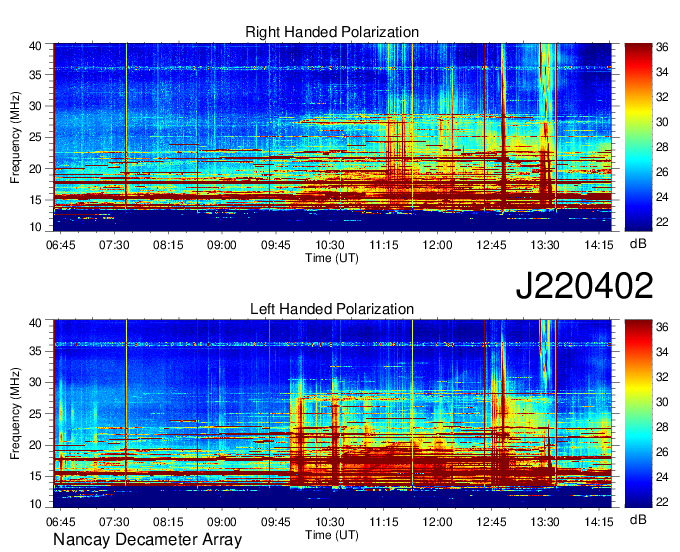The height and width of the screenshot is (552, 680).
Task: Select the 22 dB value on the upper colorbar
Action: [662, 222]
